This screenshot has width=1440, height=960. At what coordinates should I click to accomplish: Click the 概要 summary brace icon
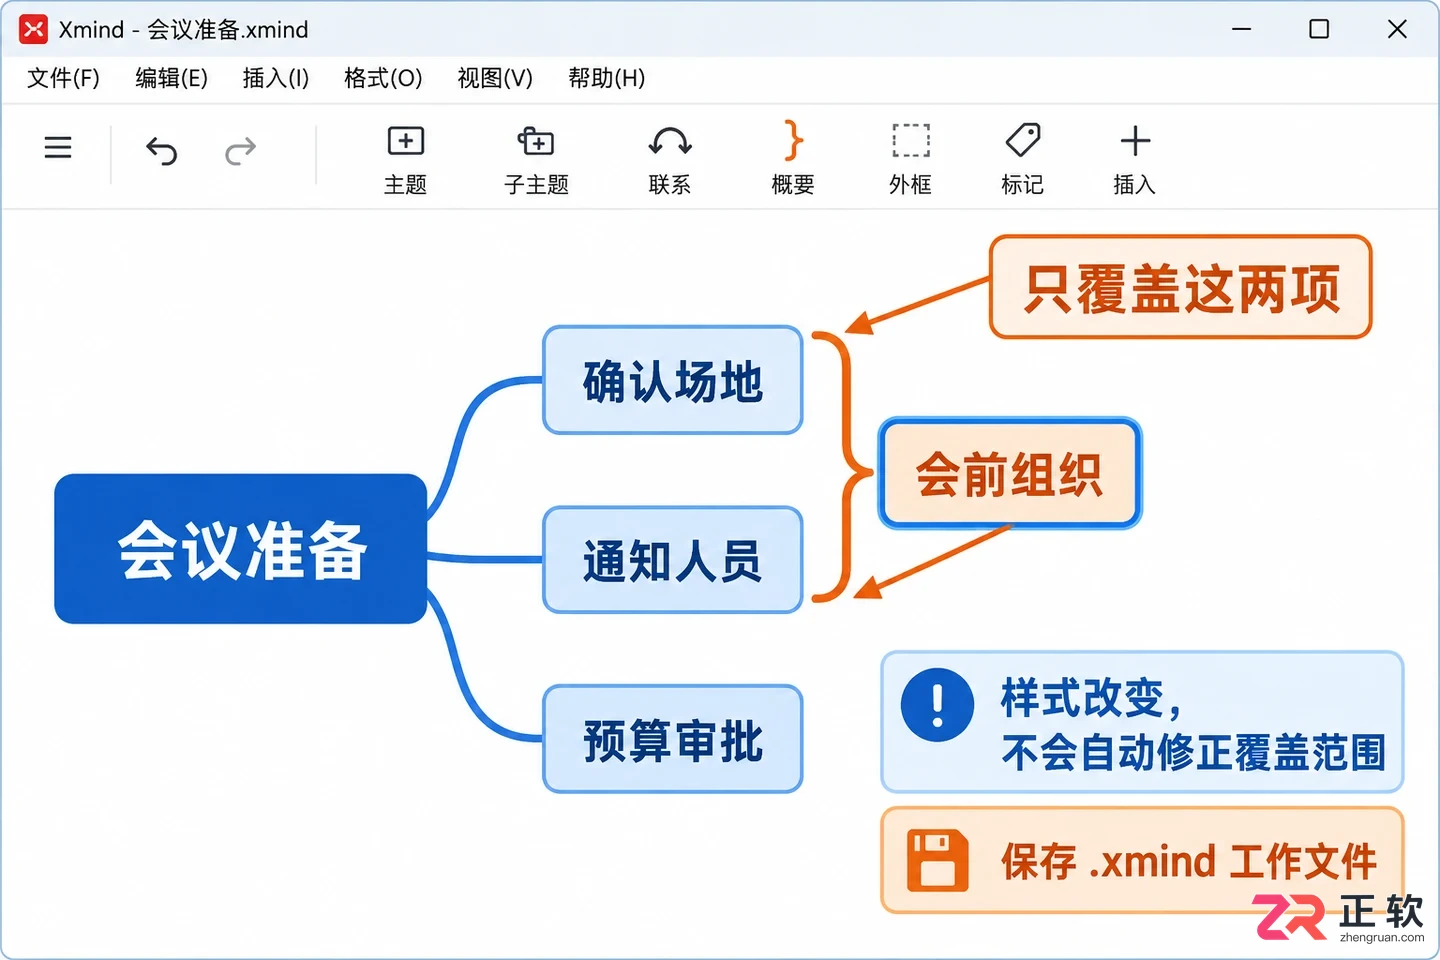(x=793, y=141)
